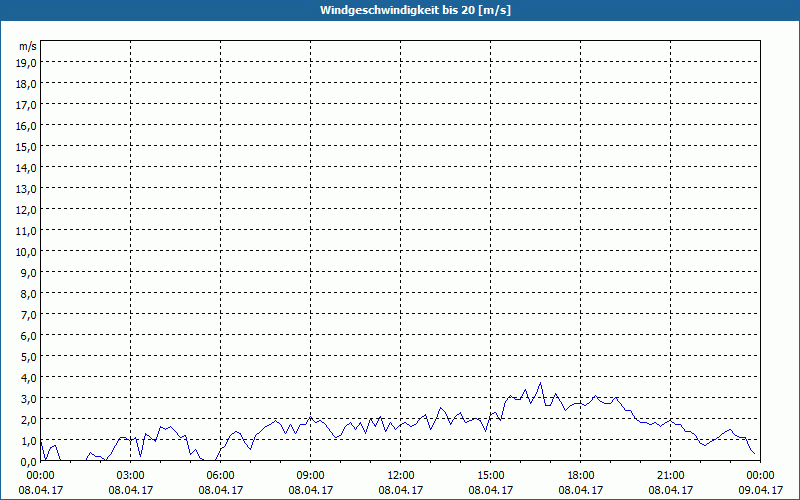Click the wind speed peak near 16:40
Viewport: 800px width, 500px height.
540,383
